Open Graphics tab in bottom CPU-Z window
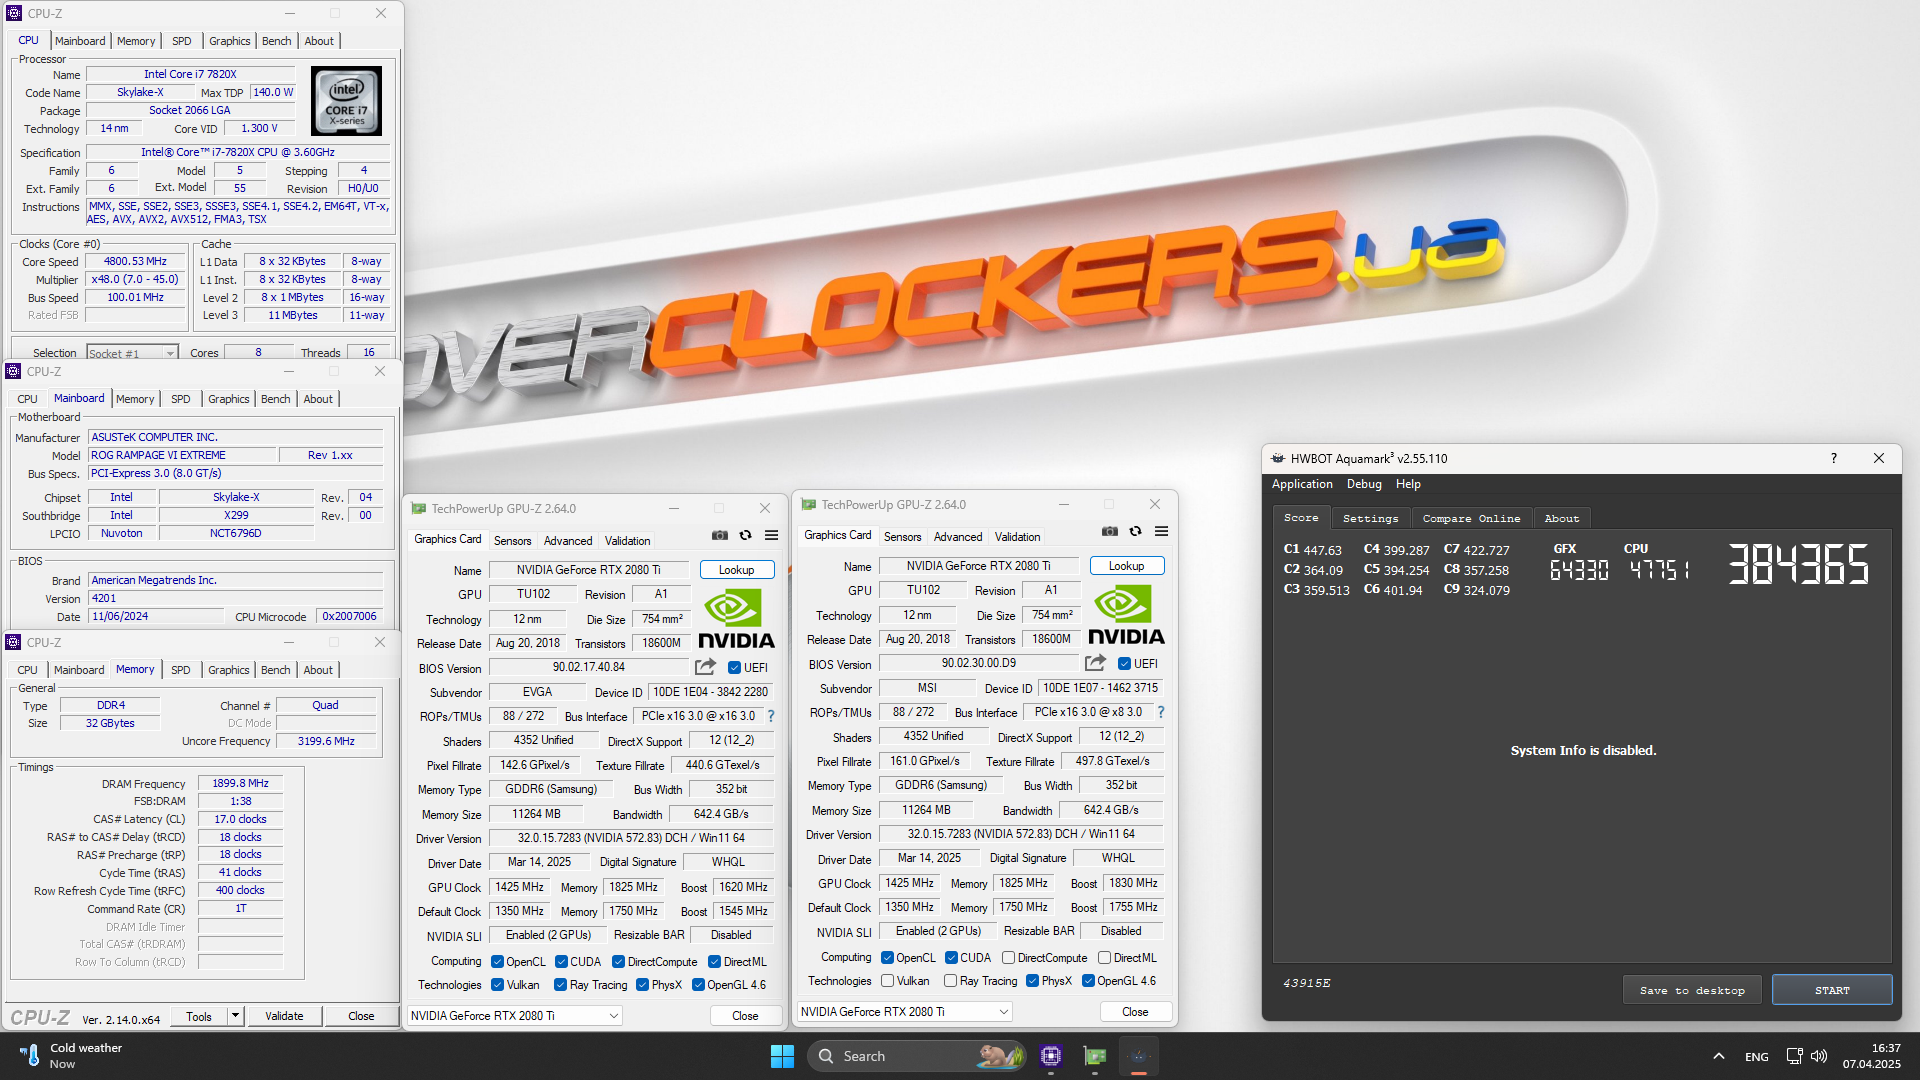 (229, 670)
